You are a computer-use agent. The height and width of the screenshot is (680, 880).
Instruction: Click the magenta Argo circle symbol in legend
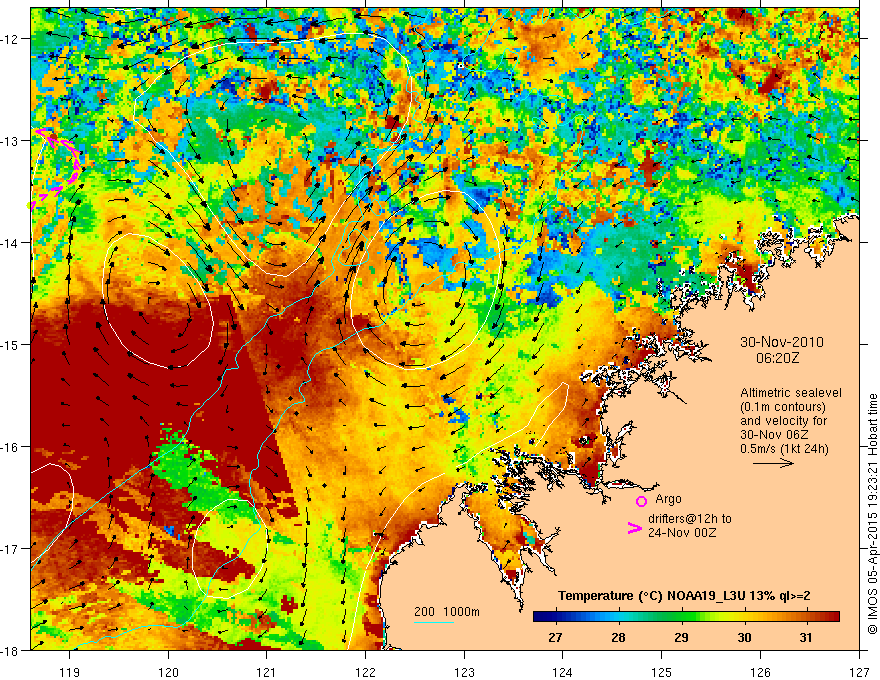pos(641,501)
